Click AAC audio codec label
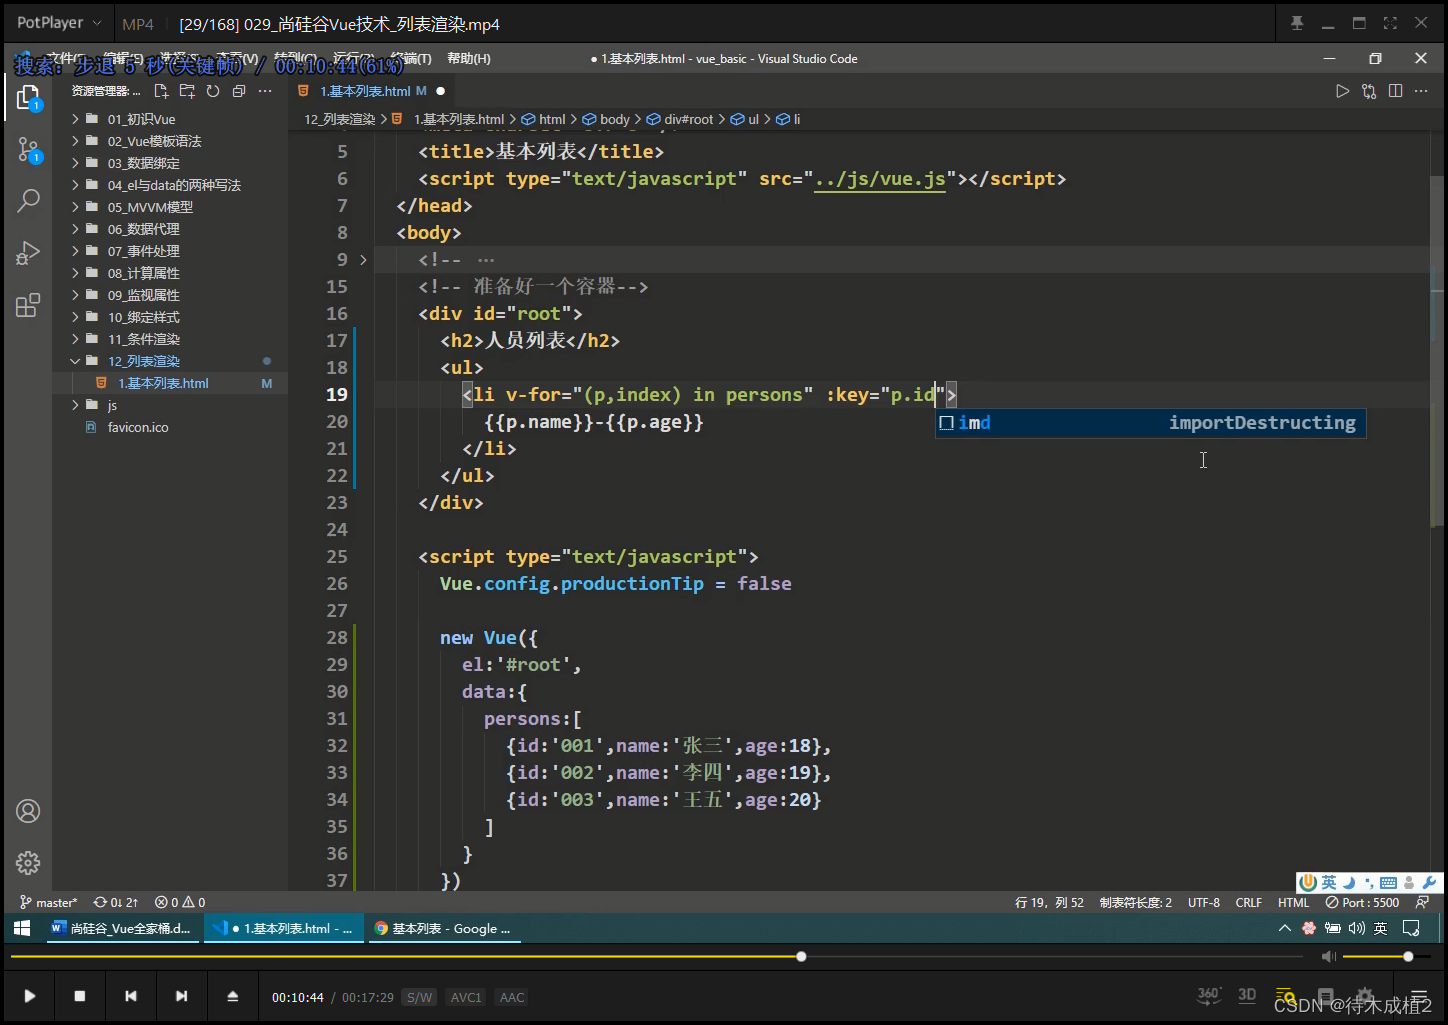This screenshot has height=1025, width=1448. (512, 997)
